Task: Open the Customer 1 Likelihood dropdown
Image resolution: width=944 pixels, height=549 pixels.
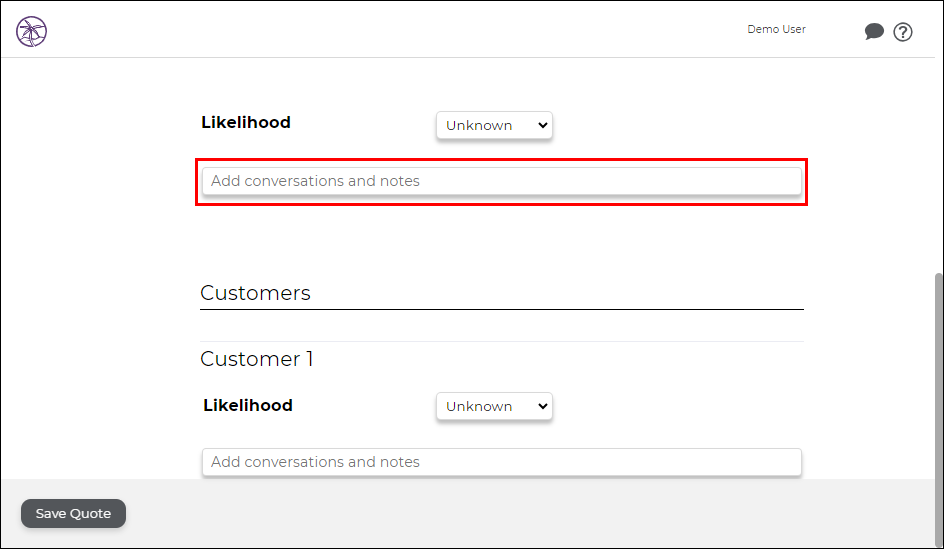Action: [x=494, y=406]
